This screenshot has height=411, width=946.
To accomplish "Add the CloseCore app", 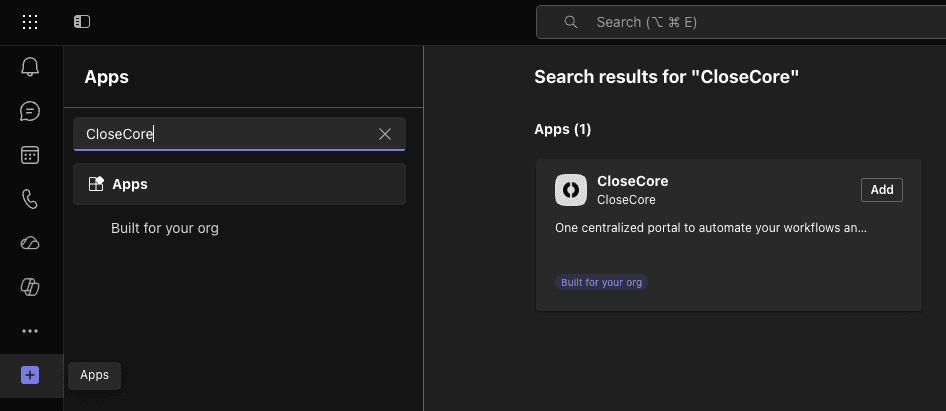I will [x=881, y=190].
